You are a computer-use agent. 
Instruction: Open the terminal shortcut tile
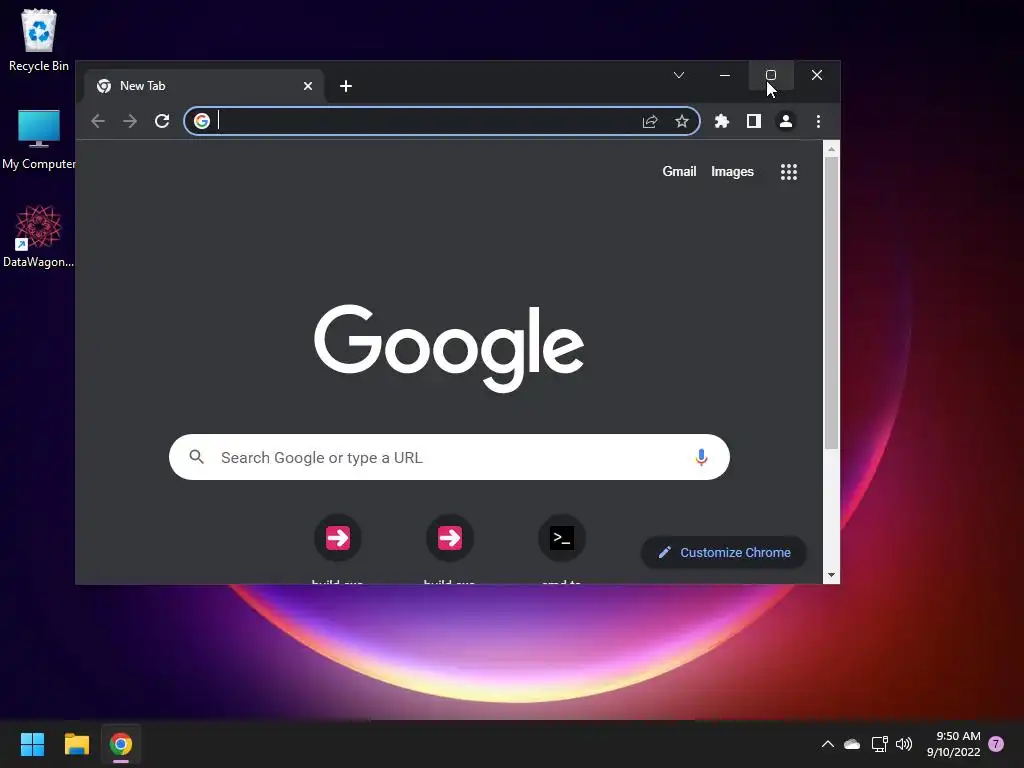pos(562,538)
